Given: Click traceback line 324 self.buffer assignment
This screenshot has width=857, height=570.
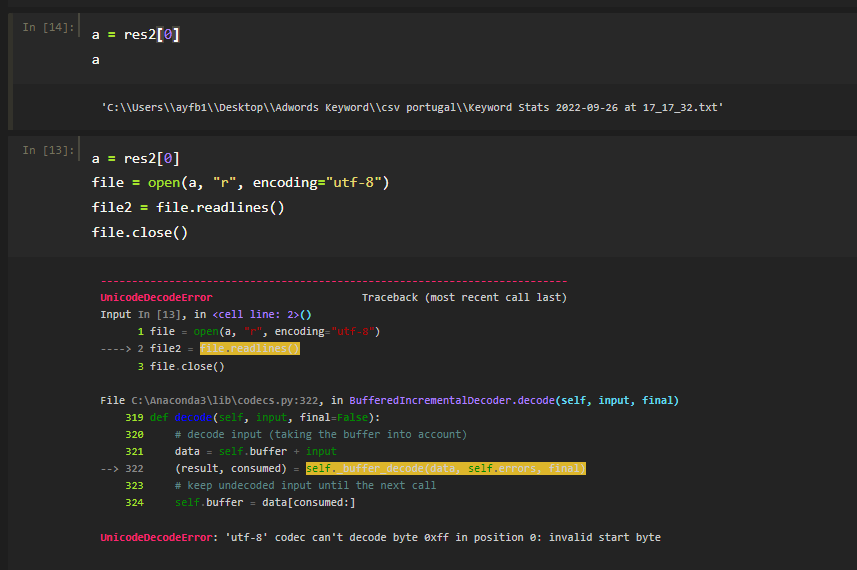Looking at the screenshot, I should pos(265,502).
